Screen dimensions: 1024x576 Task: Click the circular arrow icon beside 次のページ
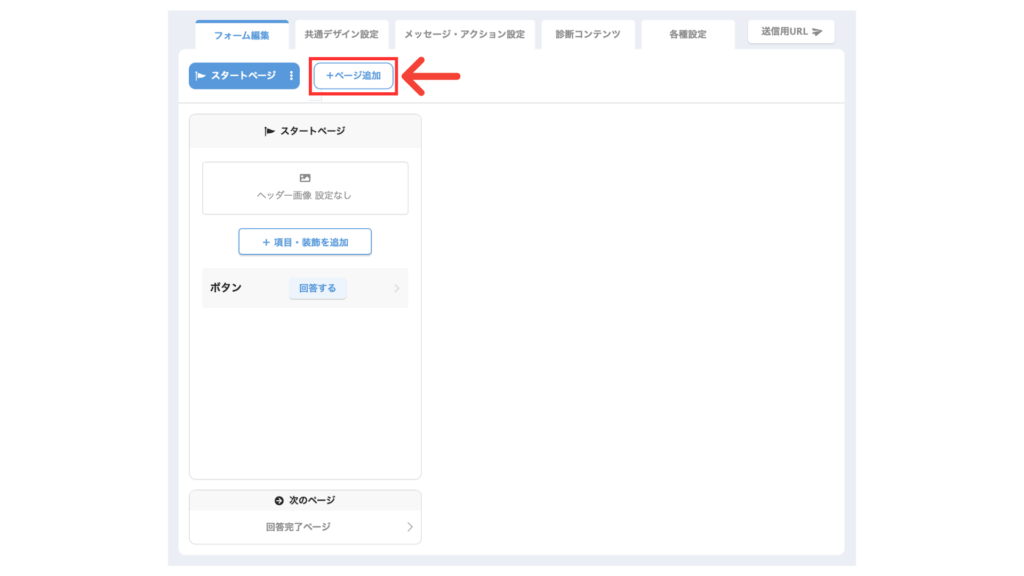coord(279,501)
